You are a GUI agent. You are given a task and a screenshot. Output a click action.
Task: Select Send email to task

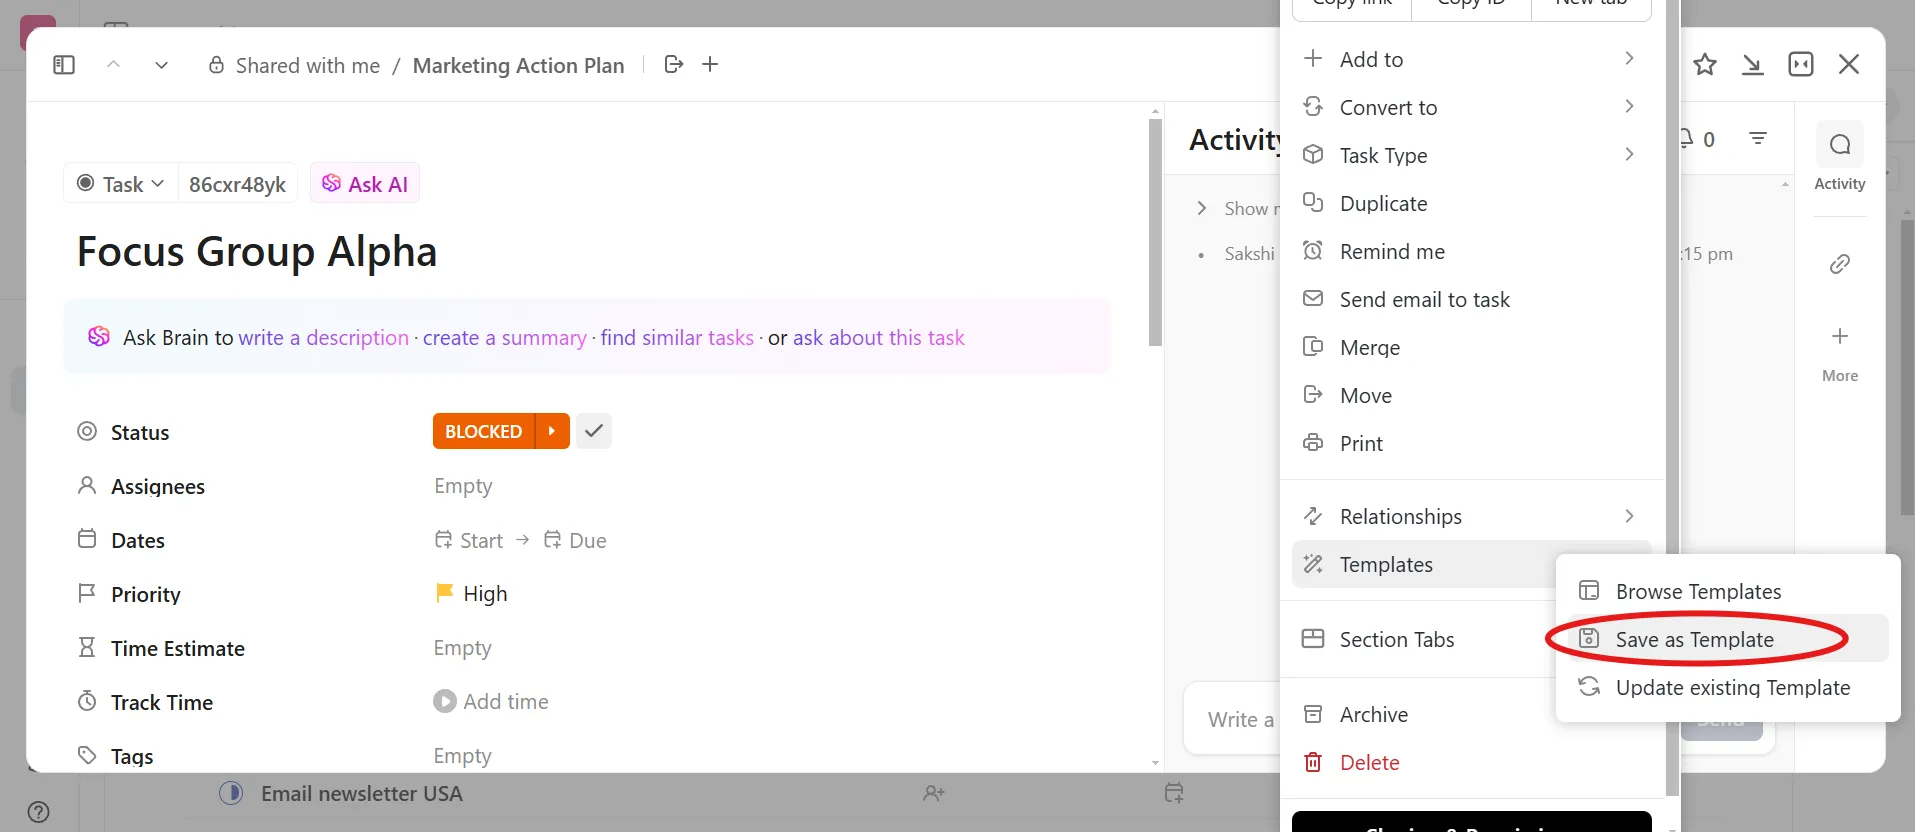1470,299
